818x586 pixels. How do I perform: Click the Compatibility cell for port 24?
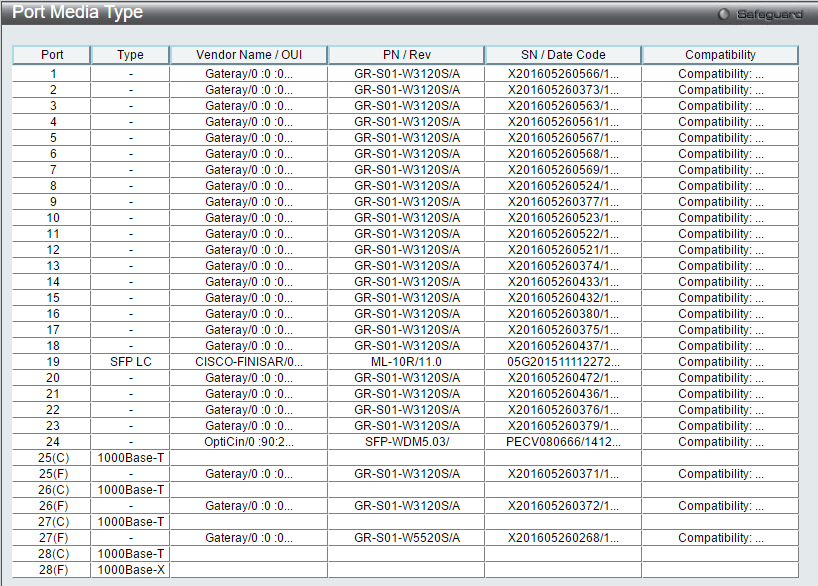point(720,442)
